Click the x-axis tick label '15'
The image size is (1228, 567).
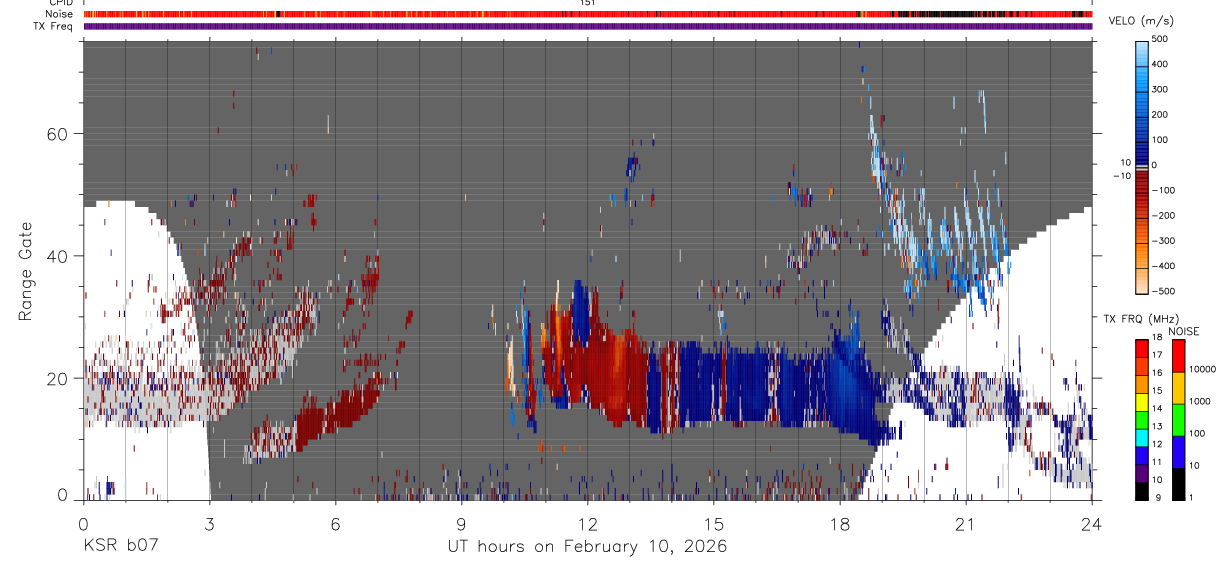[714, 524]
